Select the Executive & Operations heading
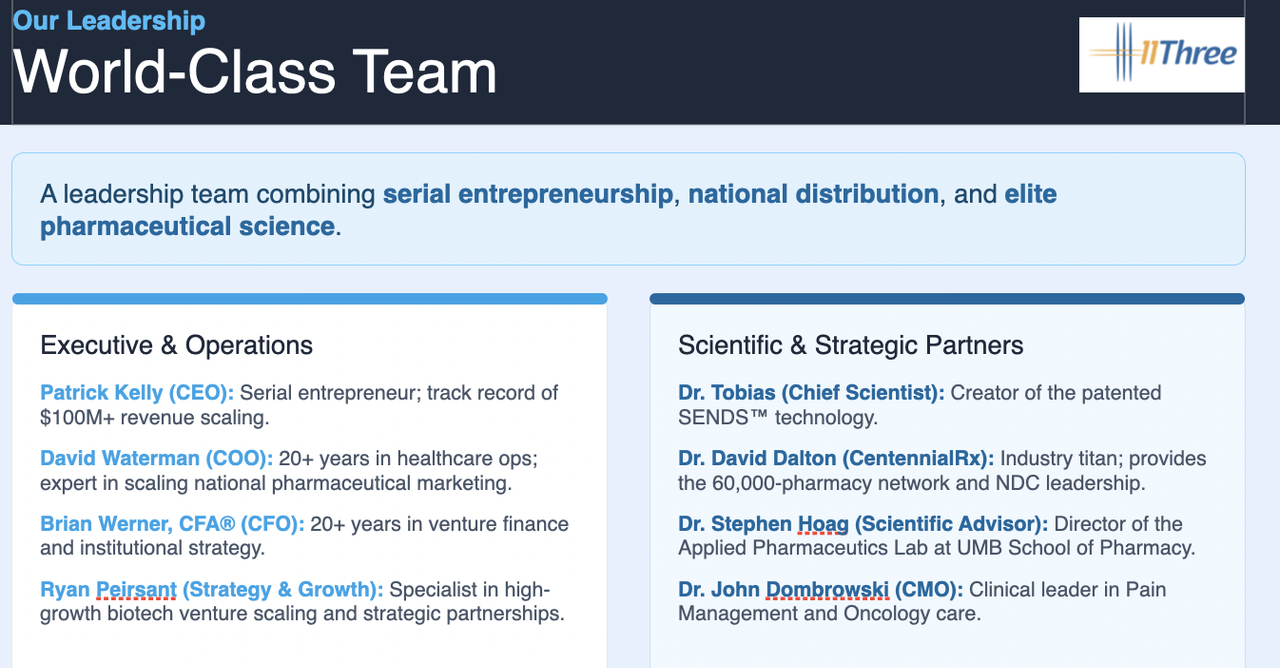 pyautogui.click(x=176, y=346)
